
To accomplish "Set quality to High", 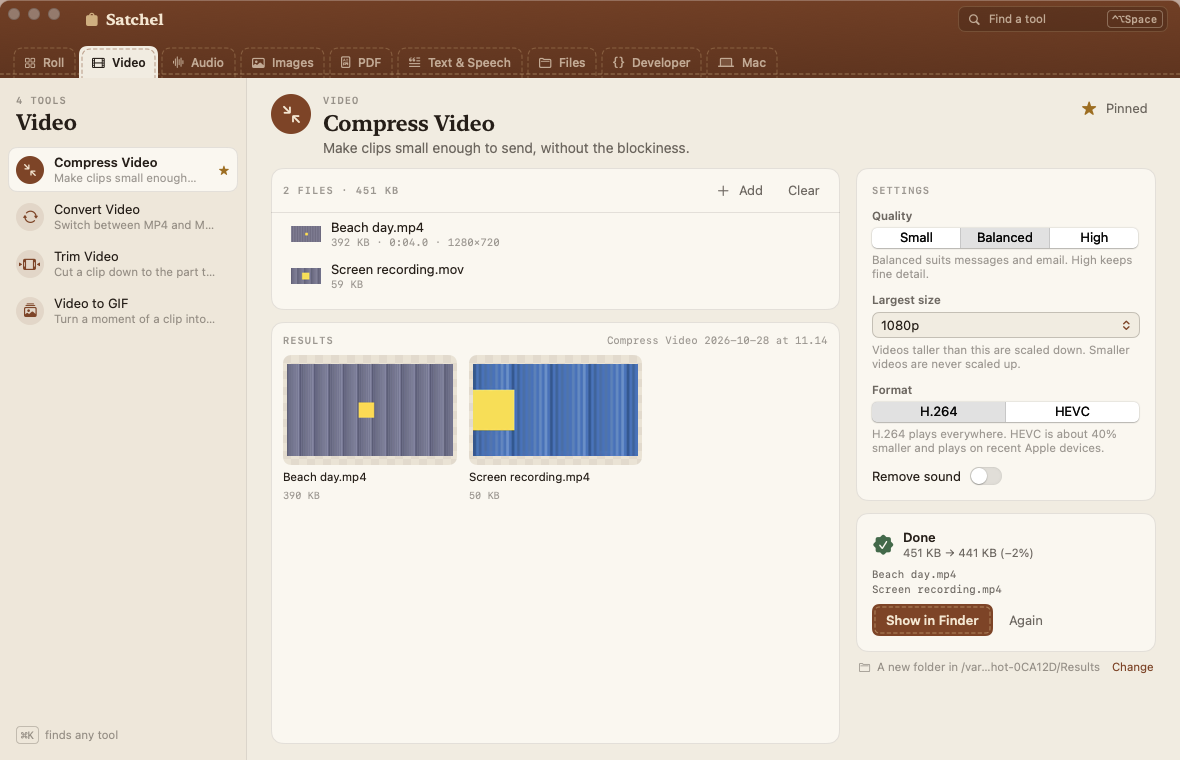I will (1093, 238).
